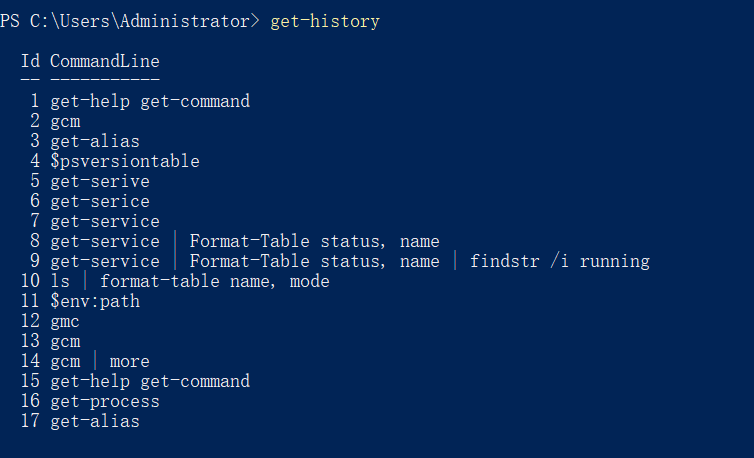This screenshot has height=458, width=754.
Task: Click the CommandLine column header
Action: 104,61
